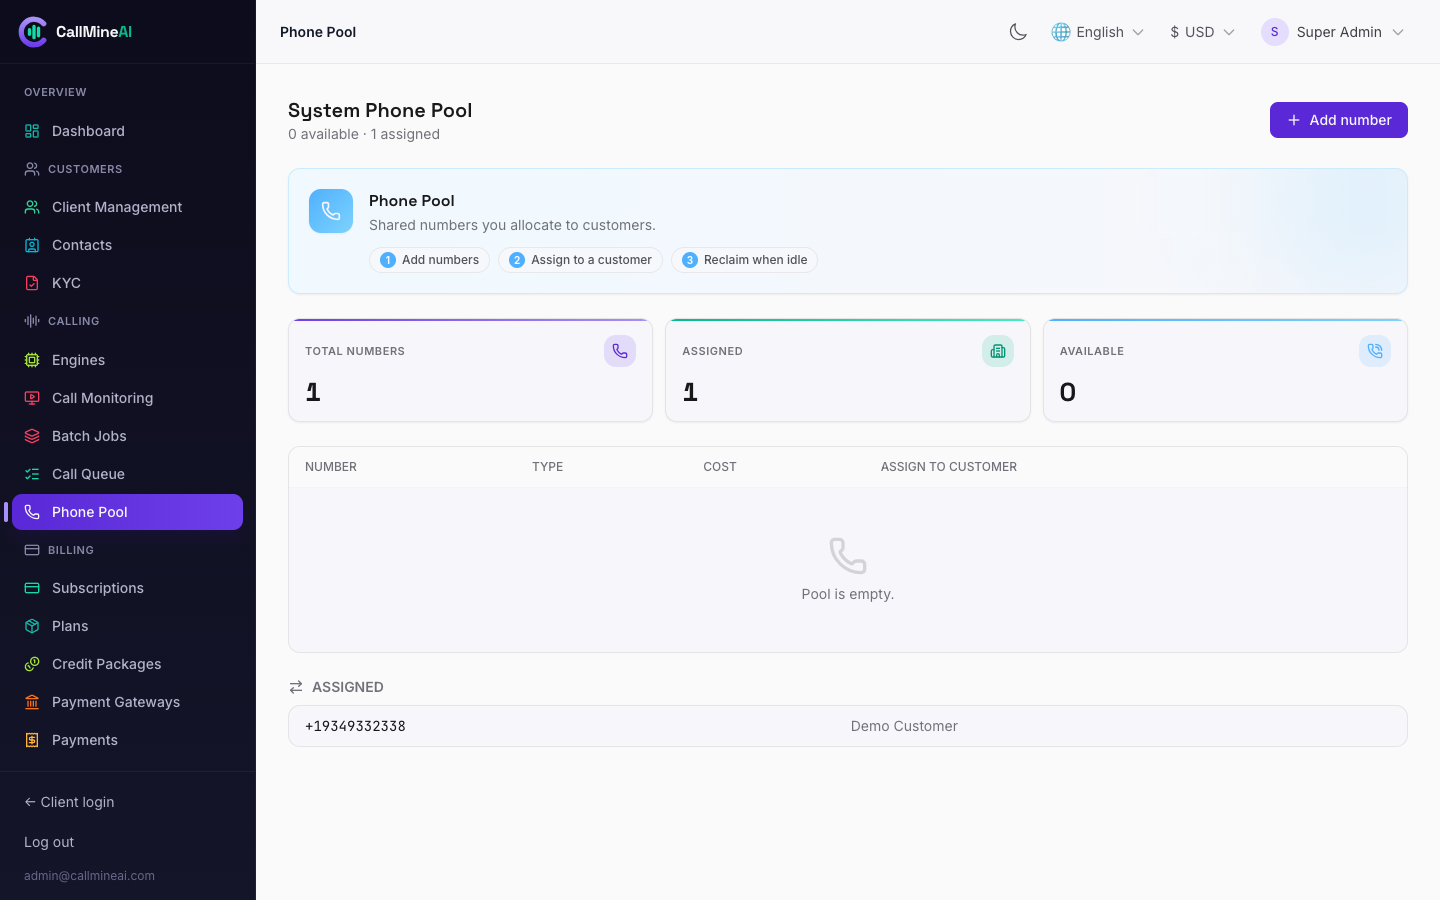Click Reclaim when idle step chip

tap(744, 260)
